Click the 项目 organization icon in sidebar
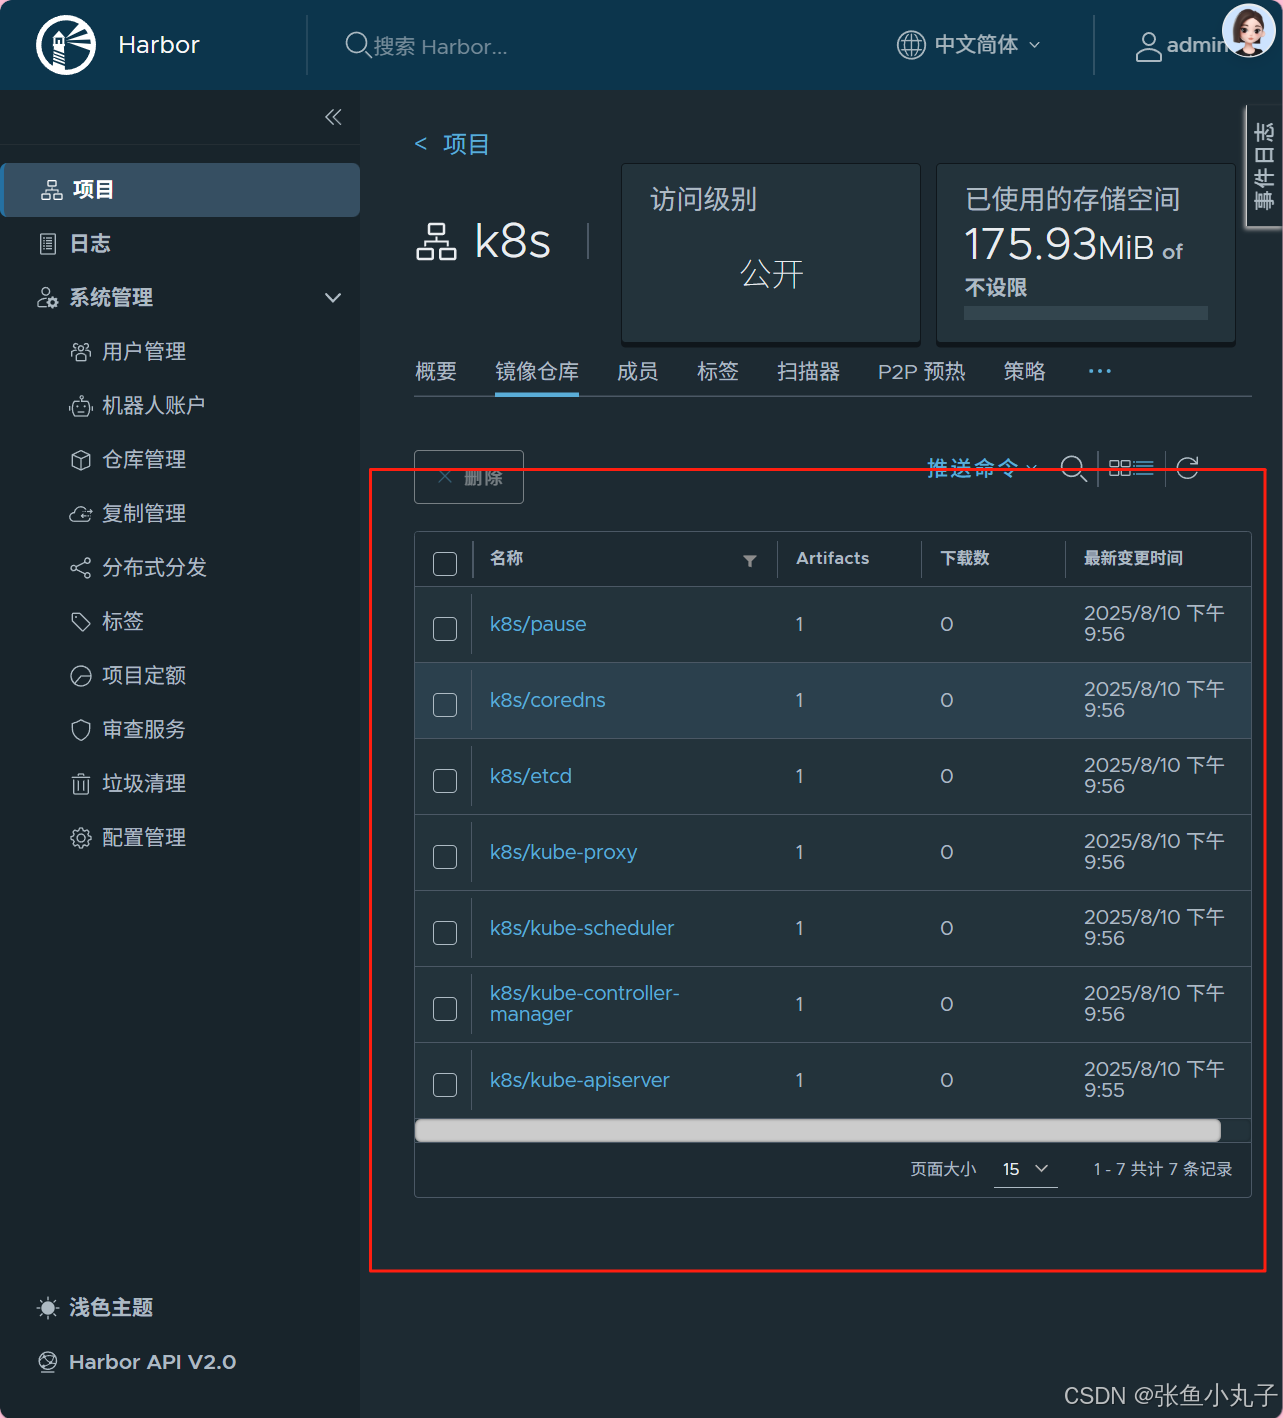The image size is (1283, 1418). [x=52, y=190]
